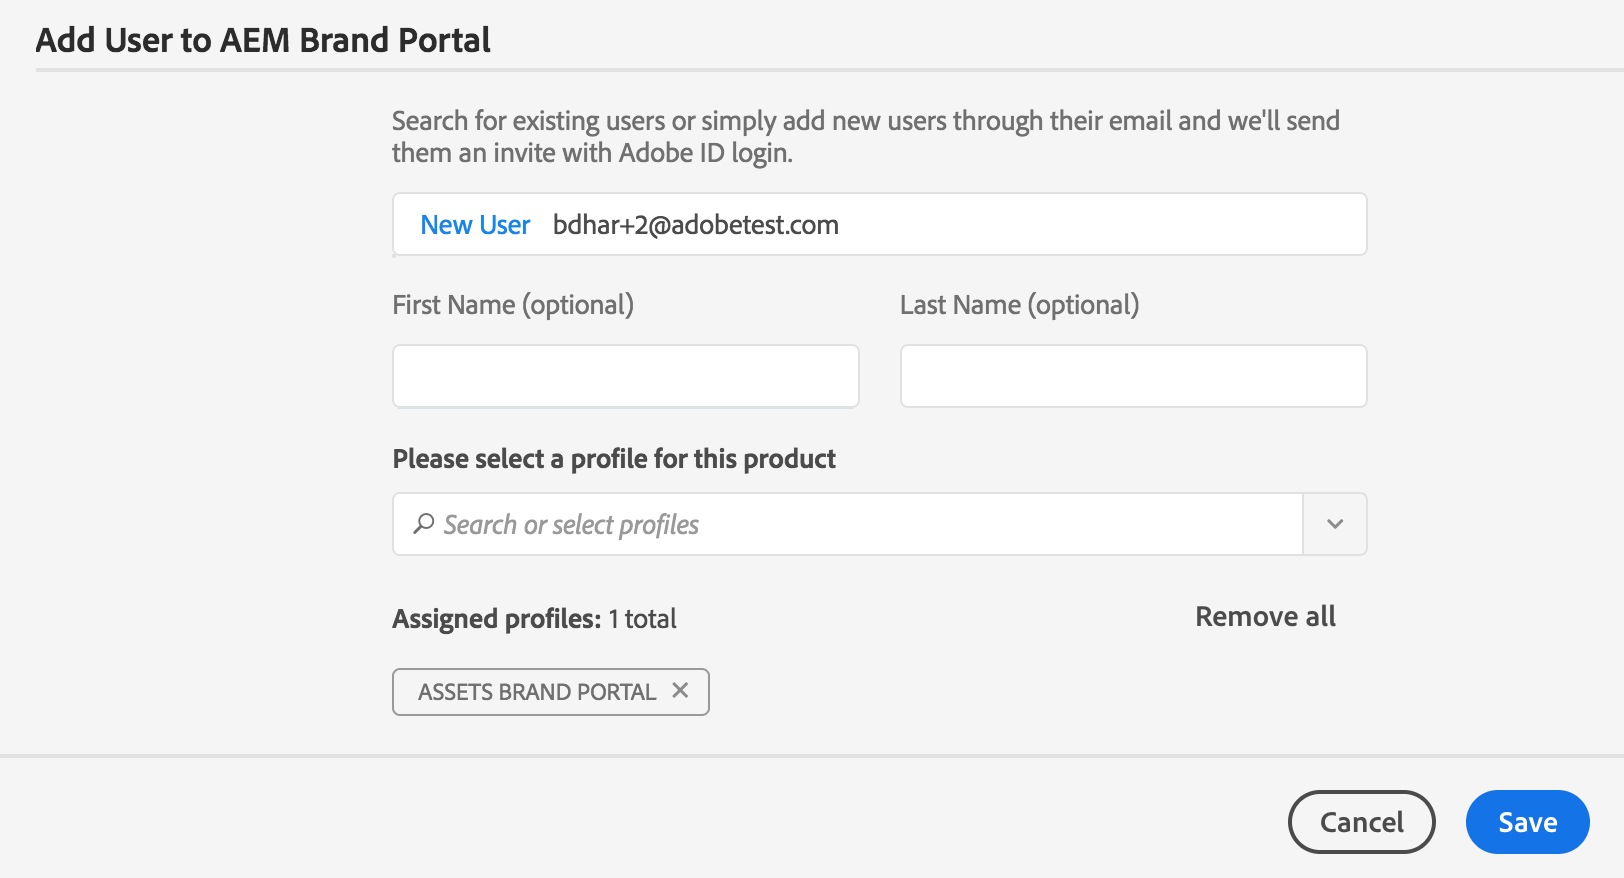Click the email address text bdhar+2@adobetest.com
The image size is (1624, 878).
pos(695,225)
